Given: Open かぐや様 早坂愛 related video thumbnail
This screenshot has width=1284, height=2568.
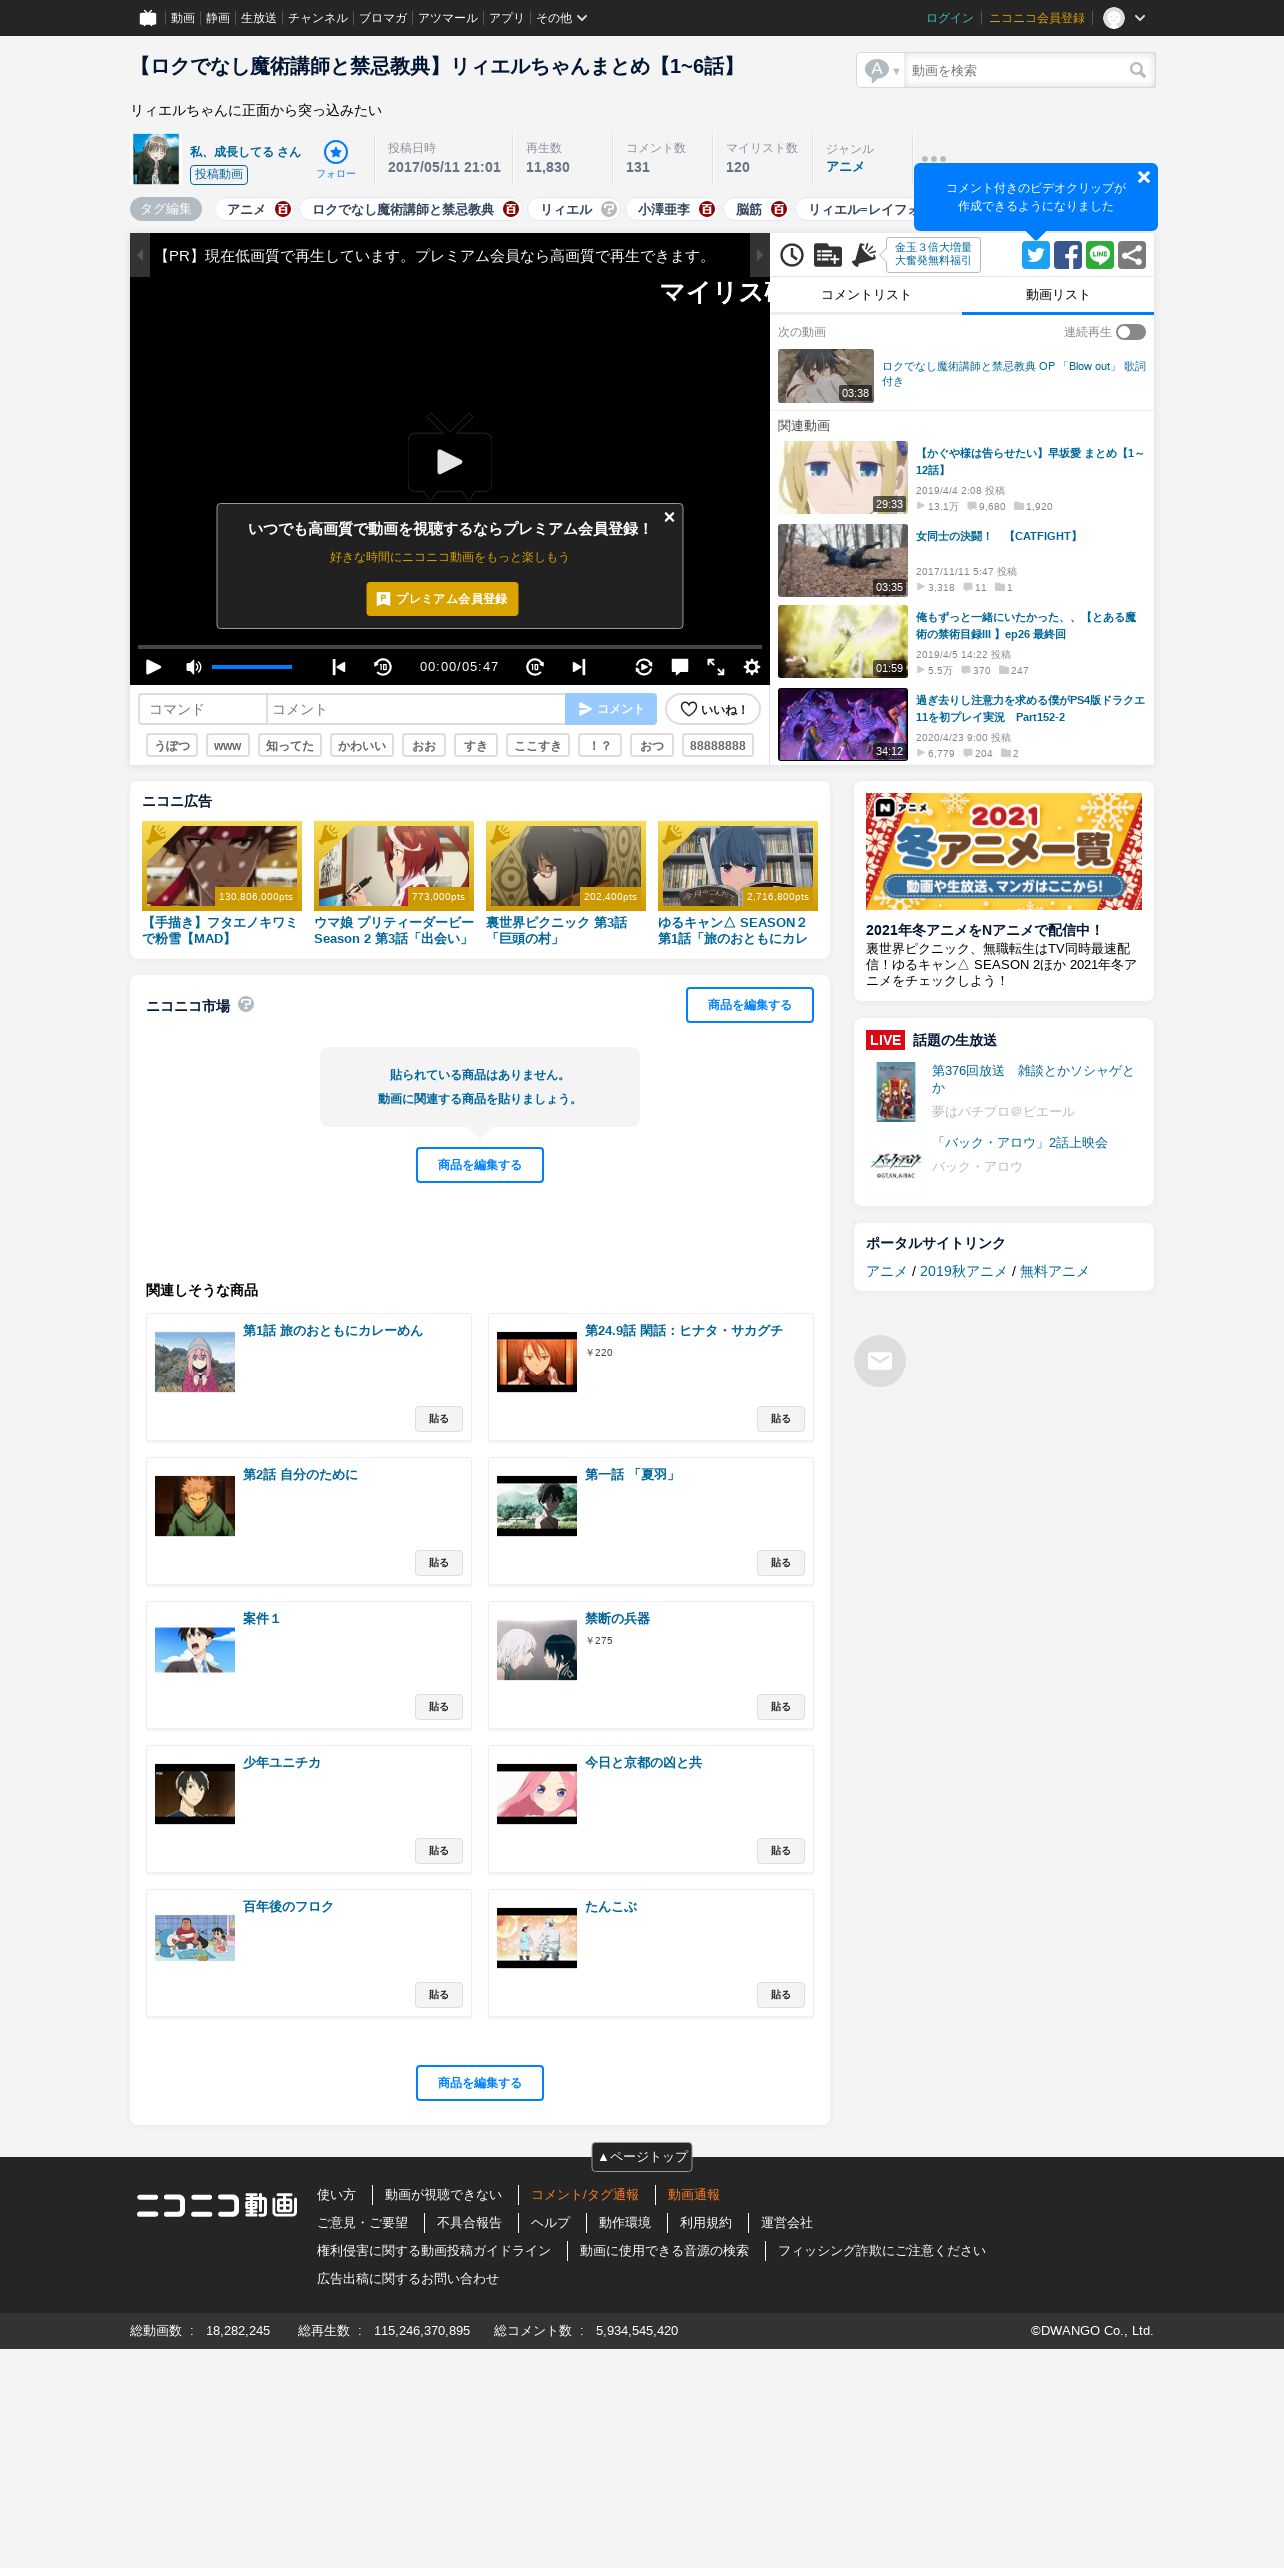Looking at the screenshot, I should [x=843, y=477].
